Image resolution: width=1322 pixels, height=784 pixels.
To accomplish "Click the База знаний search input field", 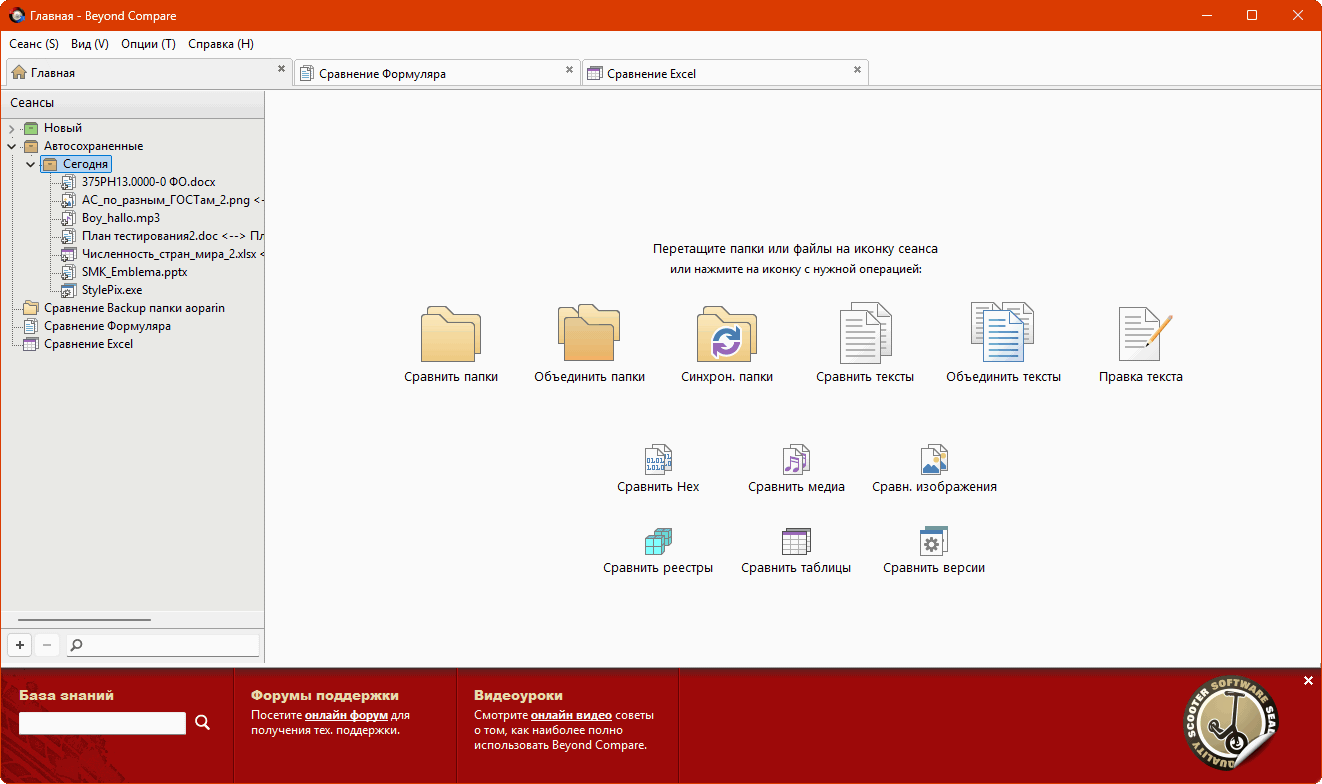I will (102, 723).
